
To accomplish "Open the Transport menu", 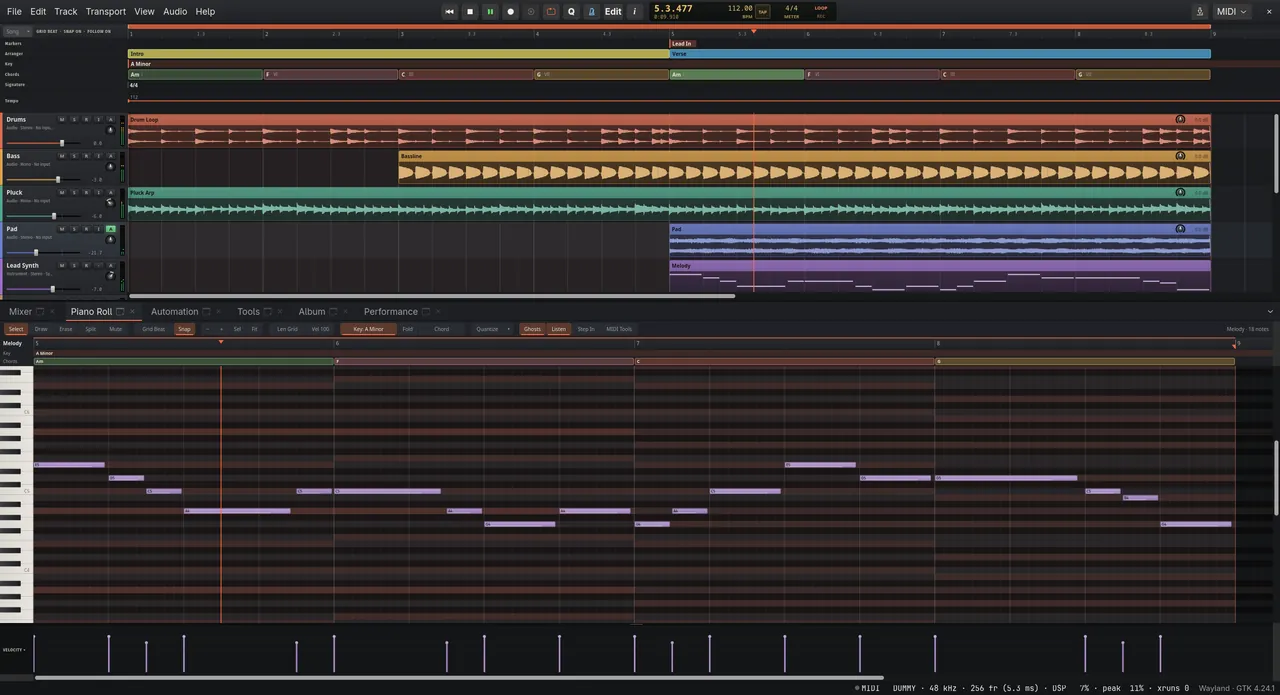I will [x=106, y=12].
